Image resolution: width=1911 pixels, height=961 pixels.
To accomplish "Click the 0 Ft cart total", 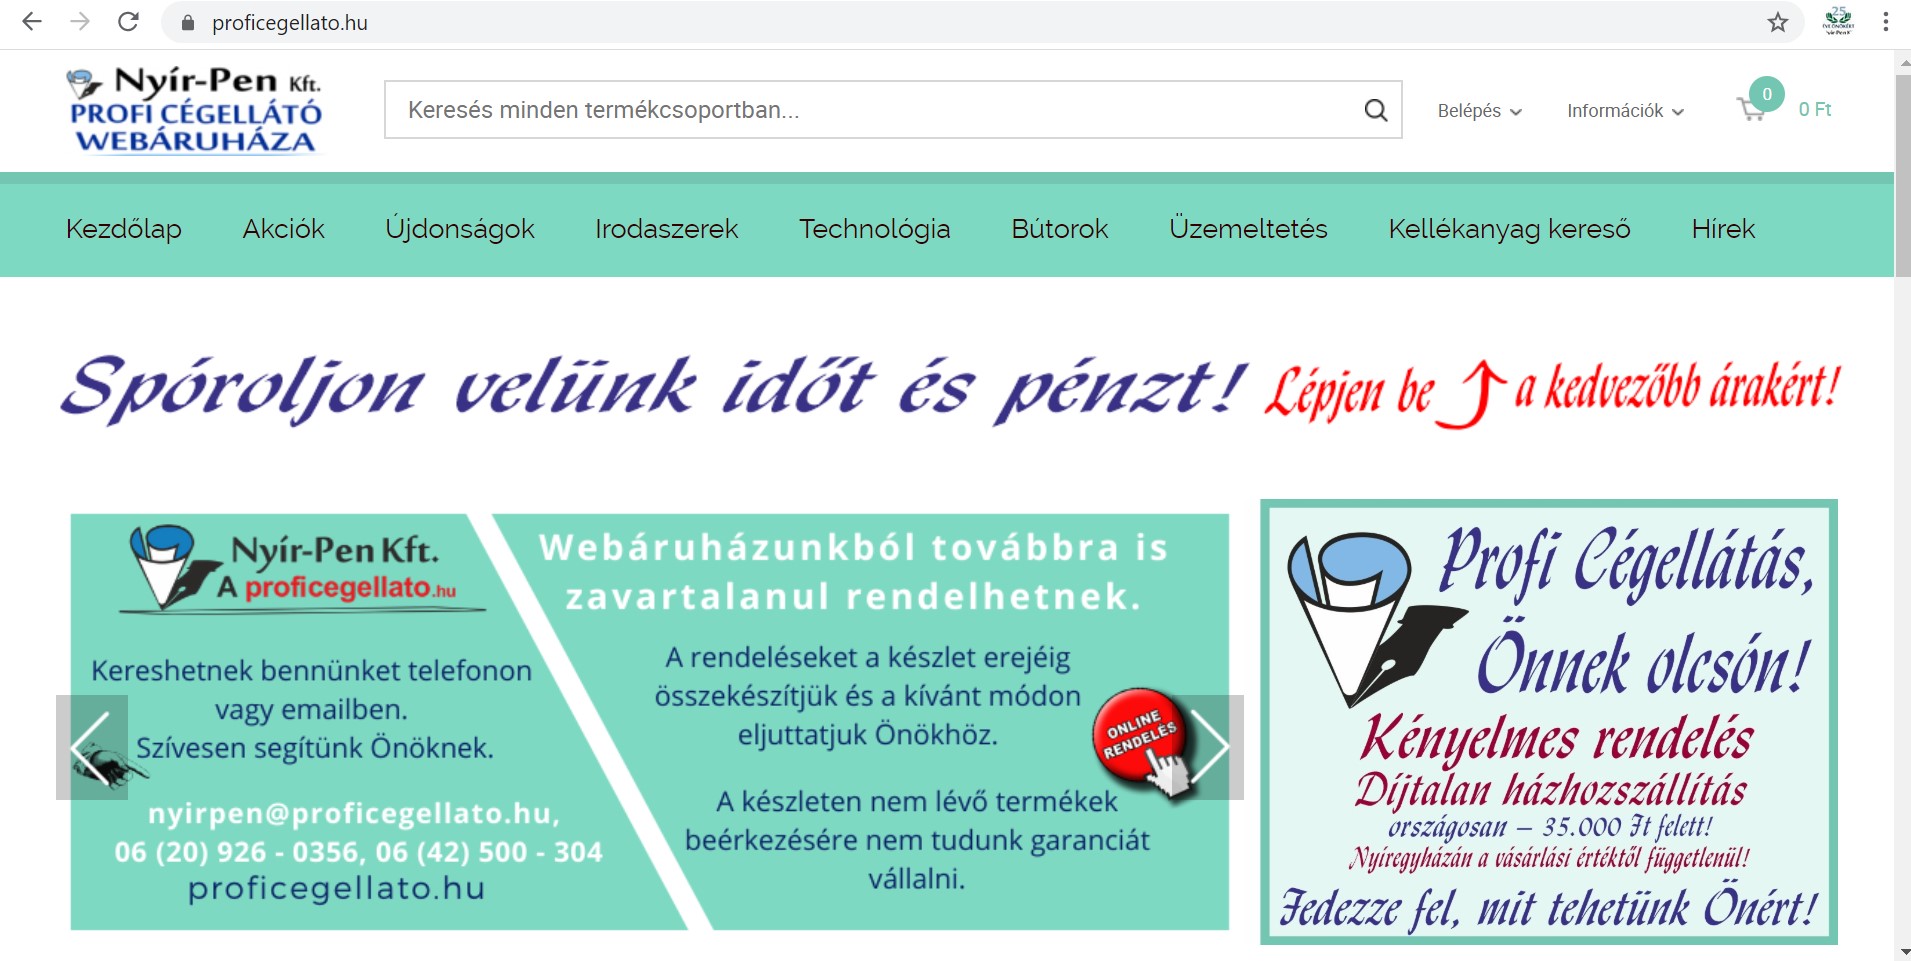I will tap(1815, 110).
